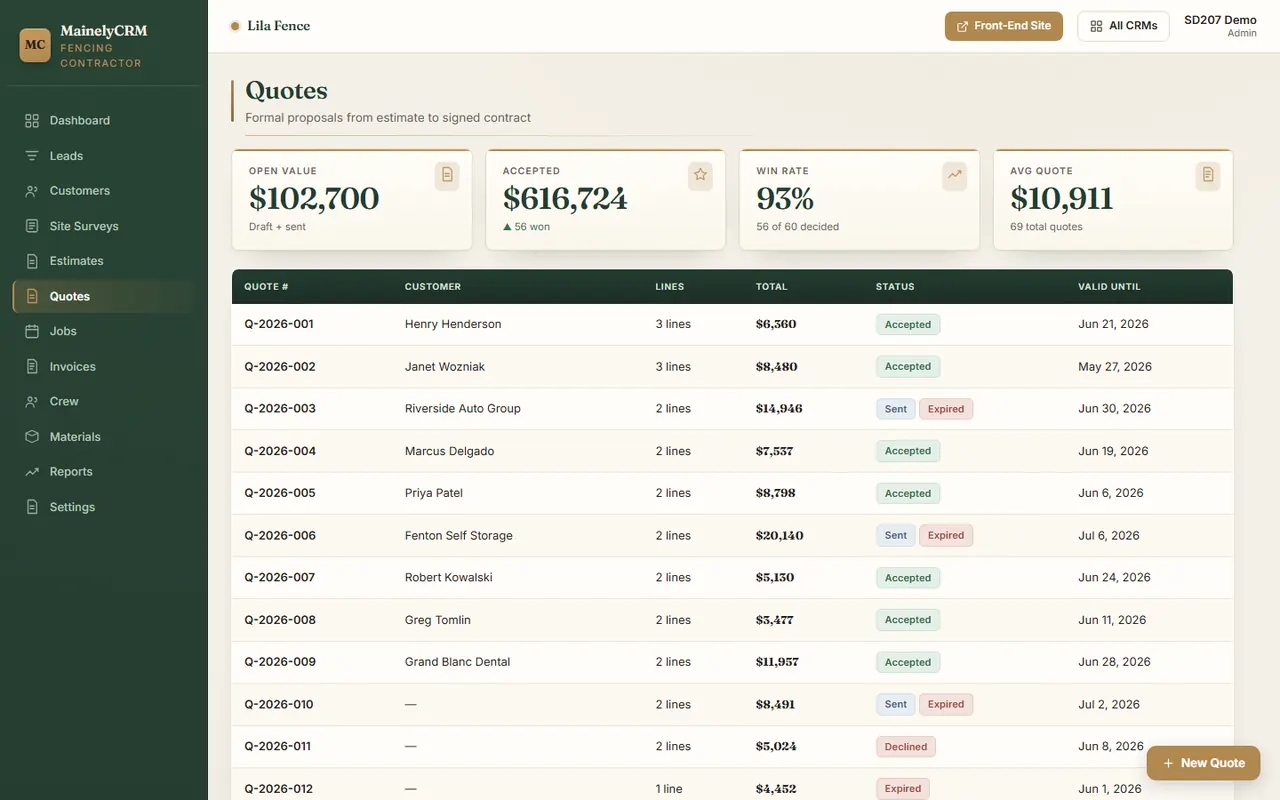Click the Invoices document icon in sidebar
The image size is (1280, 800).
pyautogui.click(x=32, y=367)
